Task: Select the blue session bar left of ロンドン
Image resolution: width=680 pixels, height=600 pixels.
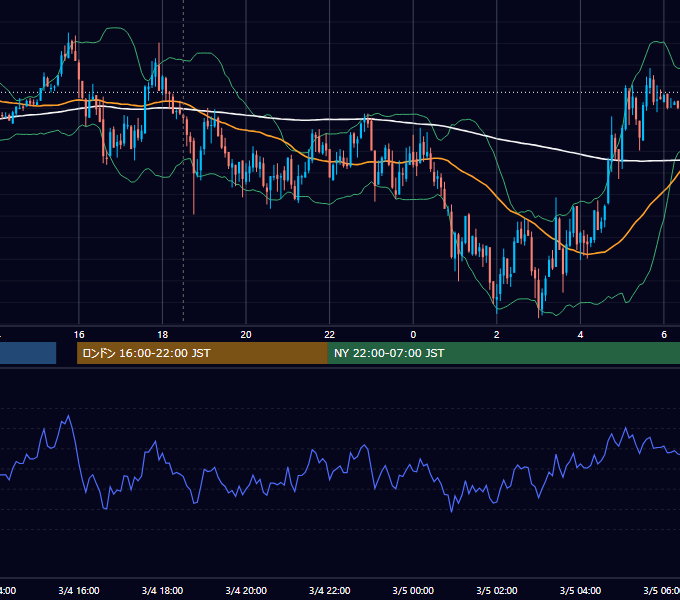Action: [28, 353]
